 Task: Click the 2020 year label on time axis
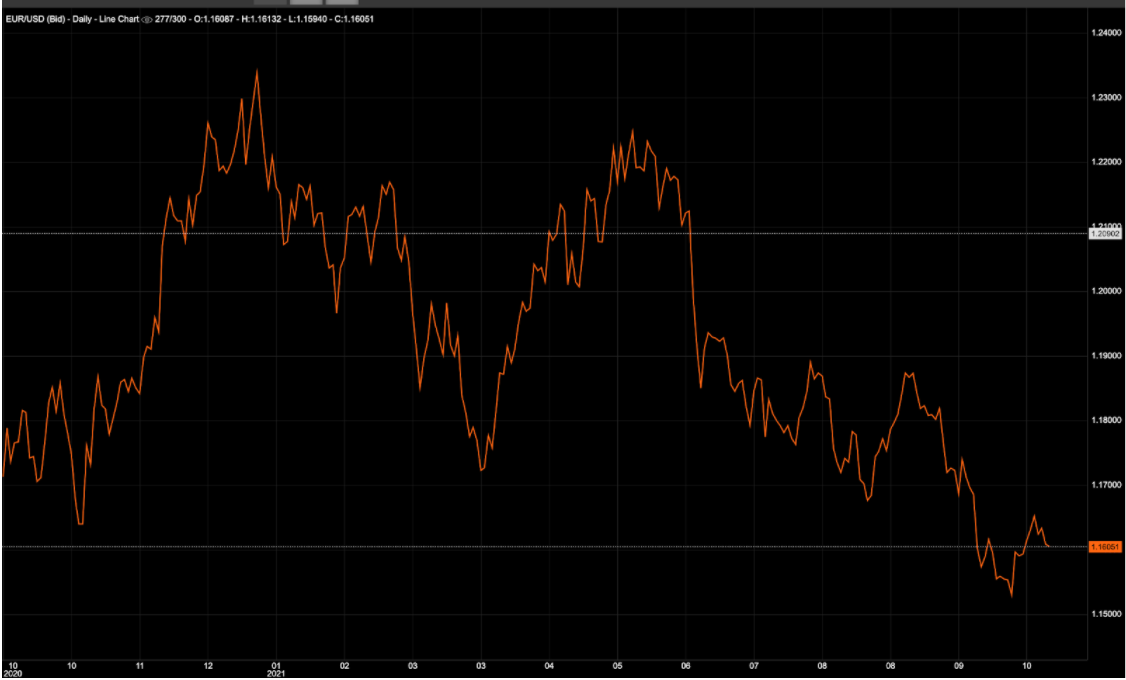click(13, 673)
